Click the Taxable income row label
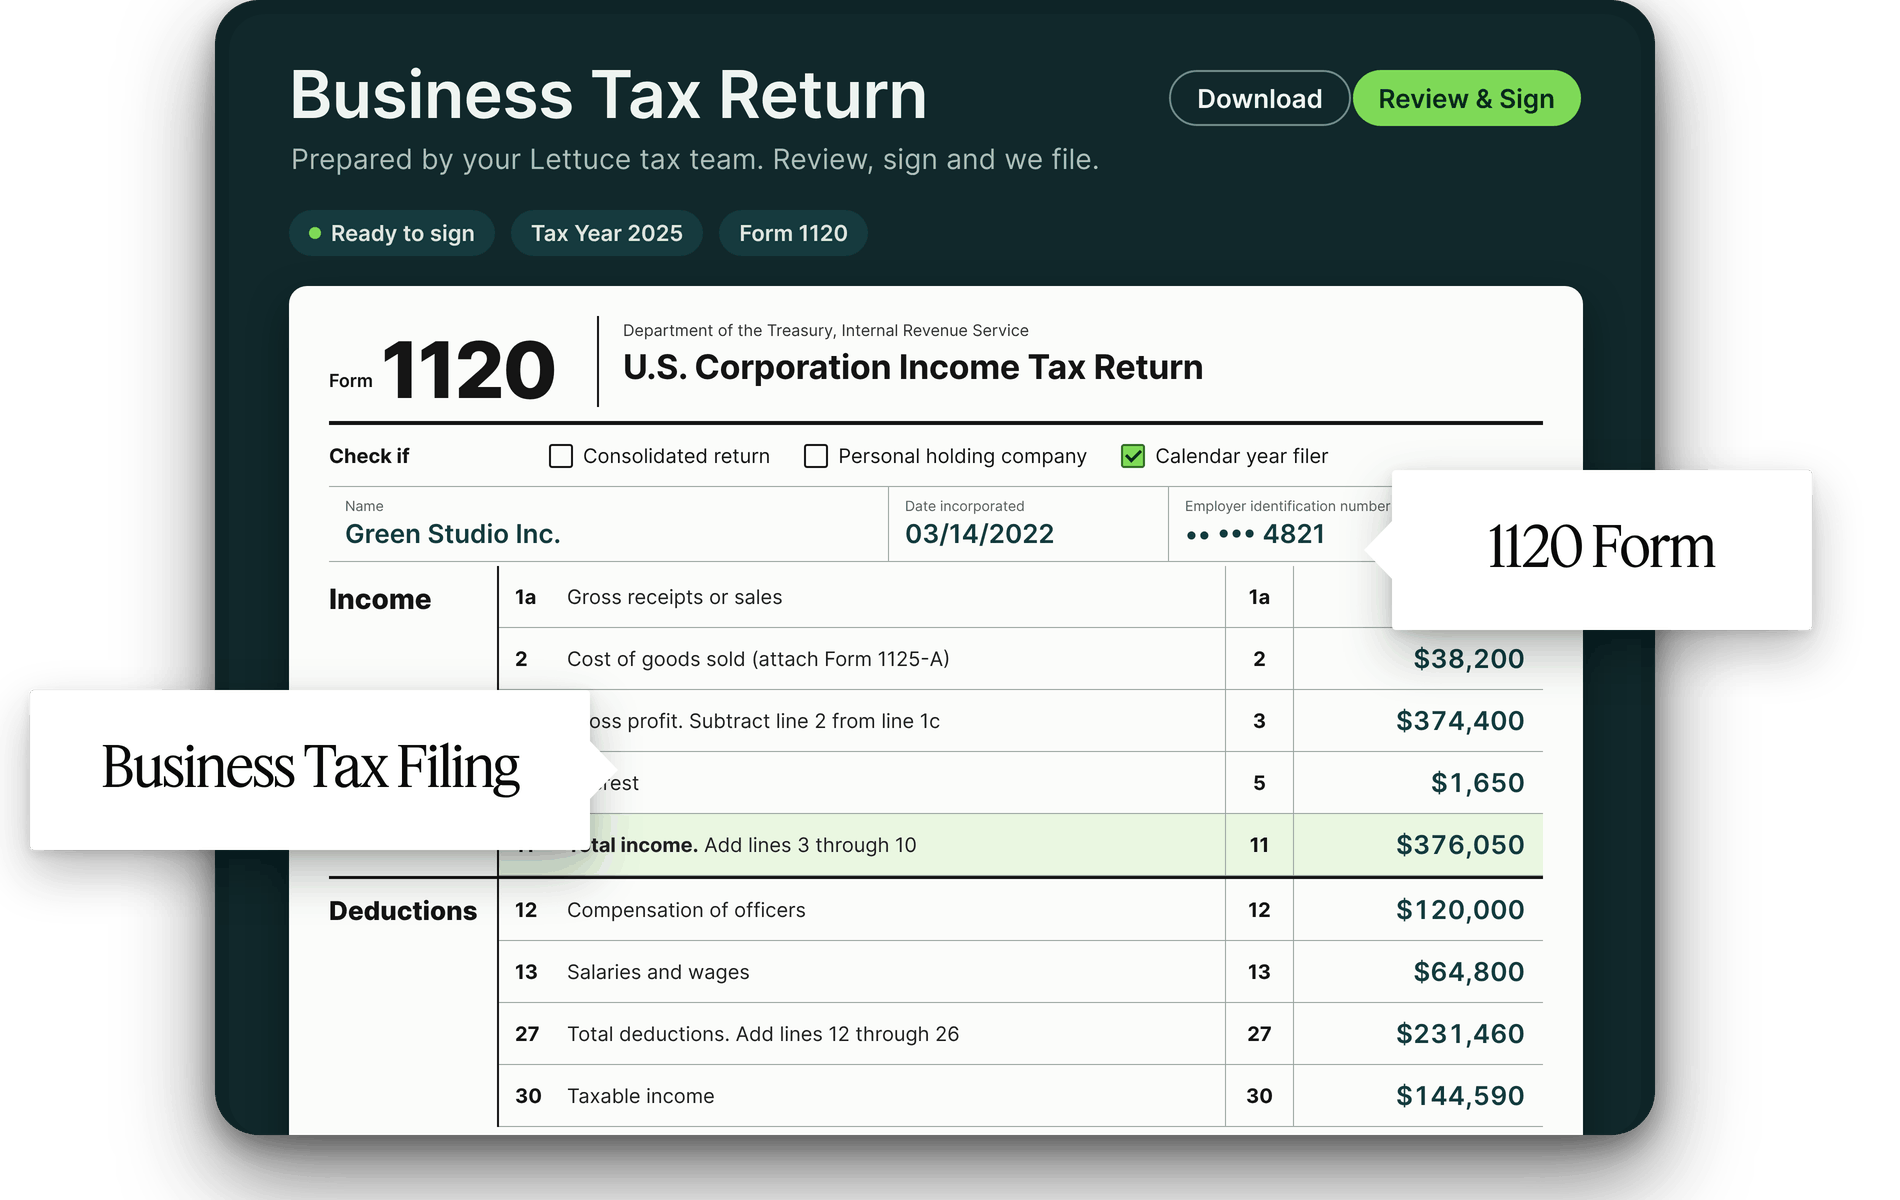The width and height of the screenshot is (1900, 1200). (x=641, y=1096)
